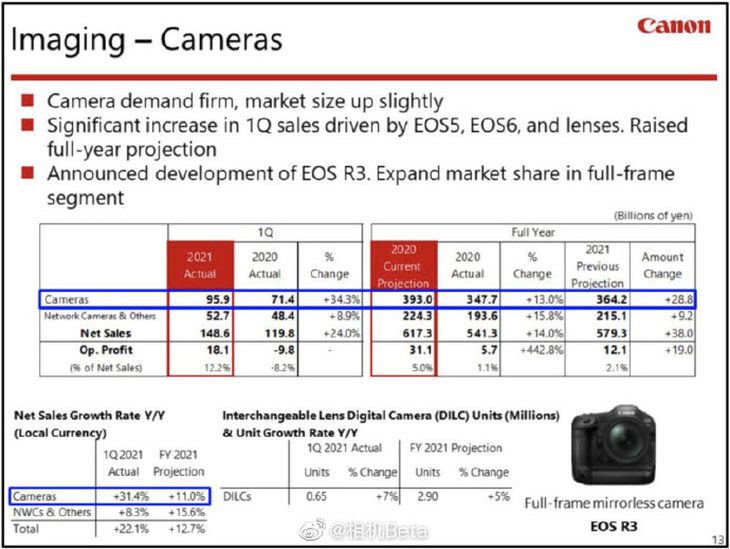The height and width of the screenshot is (549, 730).
Task: Click the DILC units value 2.90
Action: tap(429, 496)
